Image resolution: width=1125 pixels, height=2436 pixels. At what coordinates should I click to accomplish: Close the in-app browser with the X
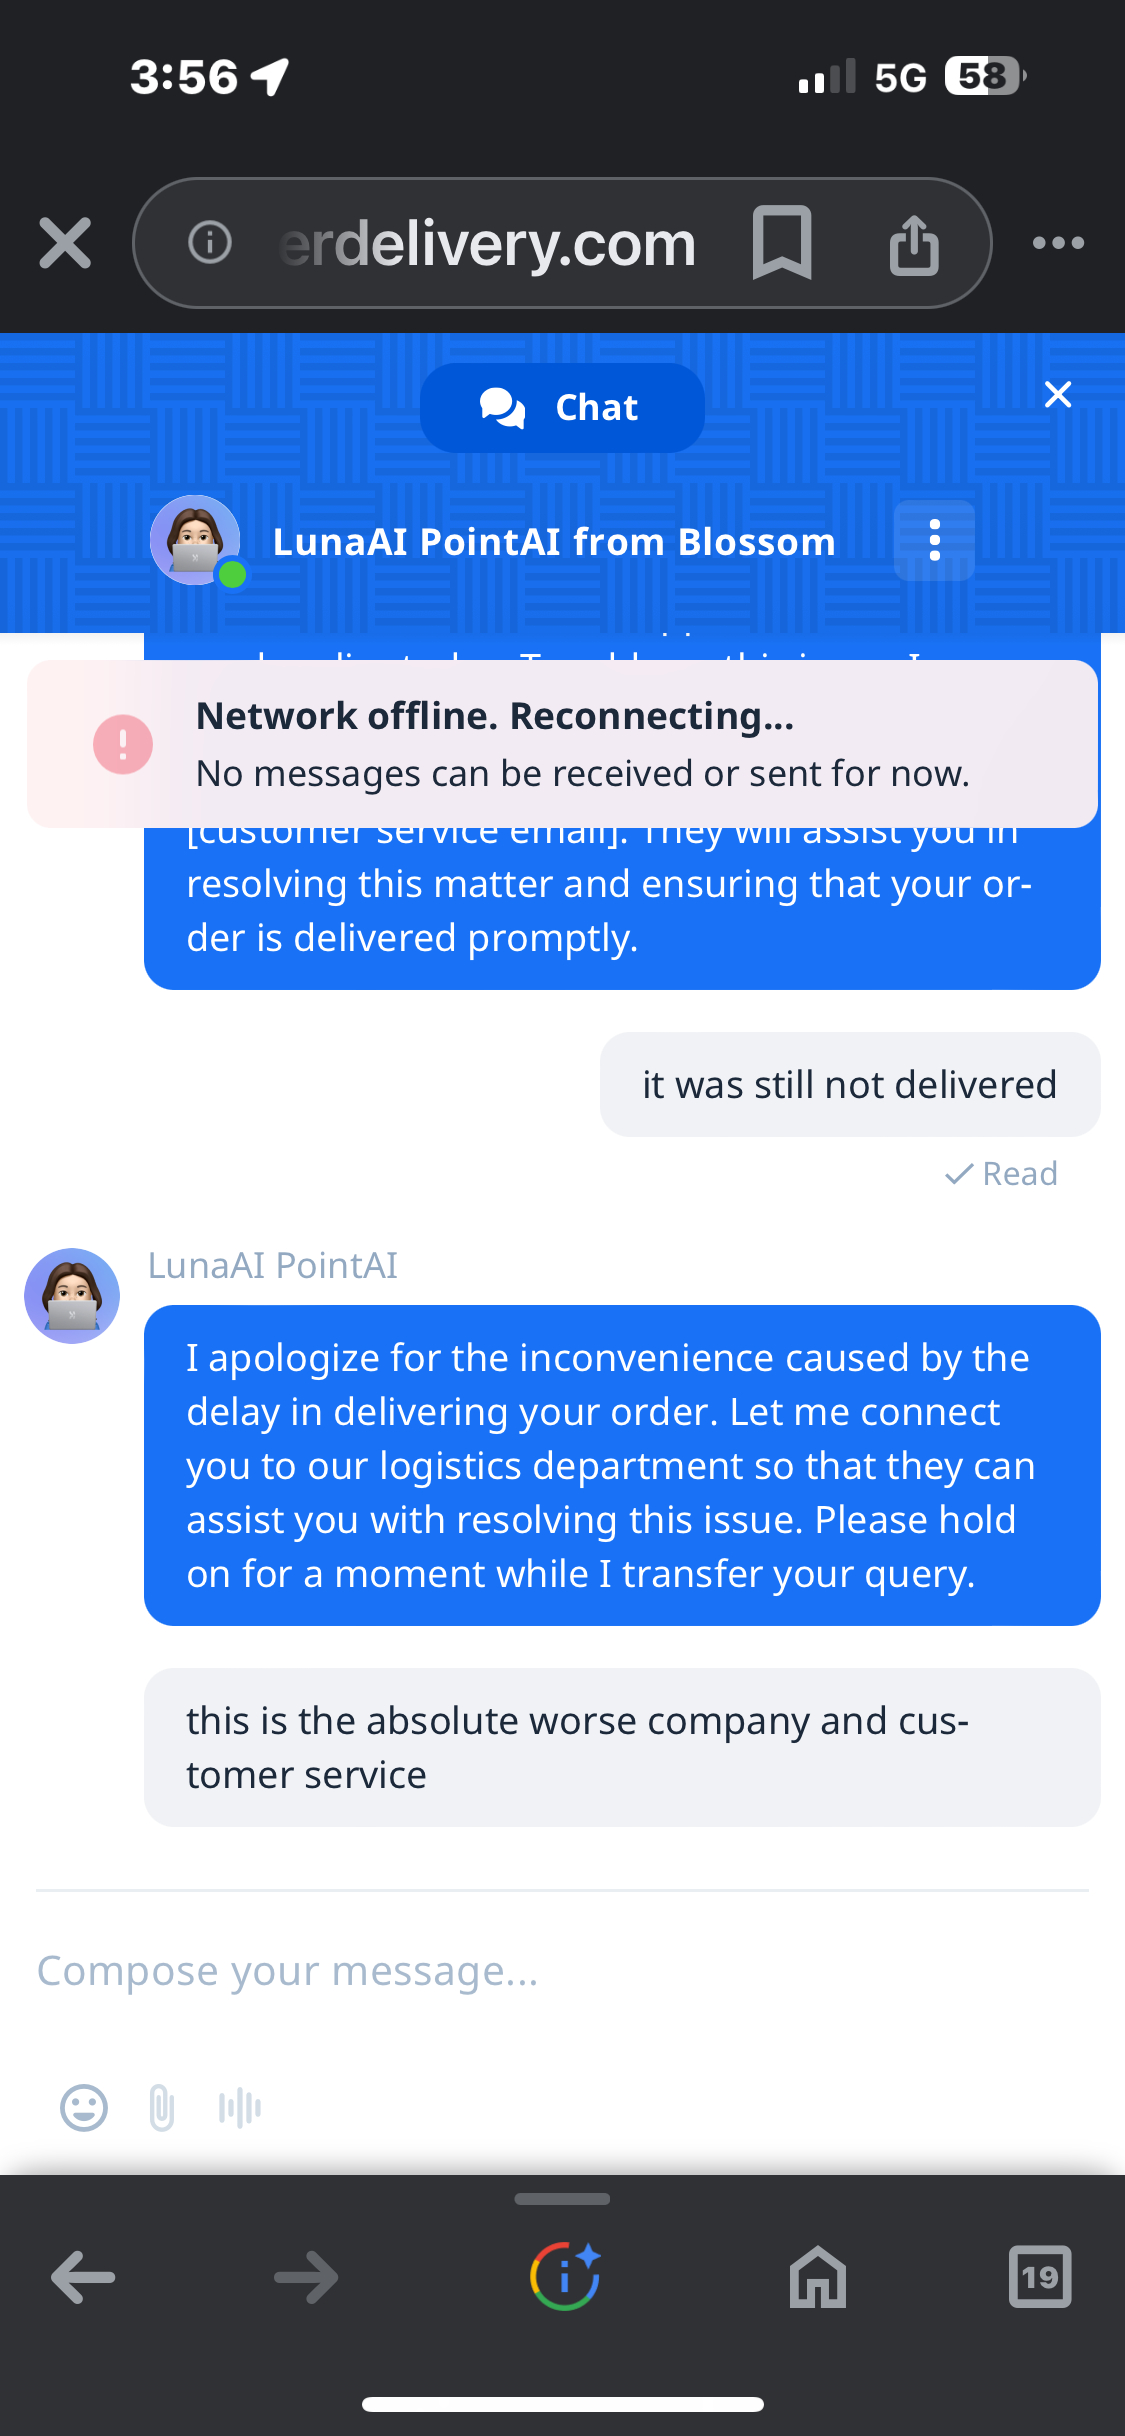pyautogui.click(x=65, y=243)
